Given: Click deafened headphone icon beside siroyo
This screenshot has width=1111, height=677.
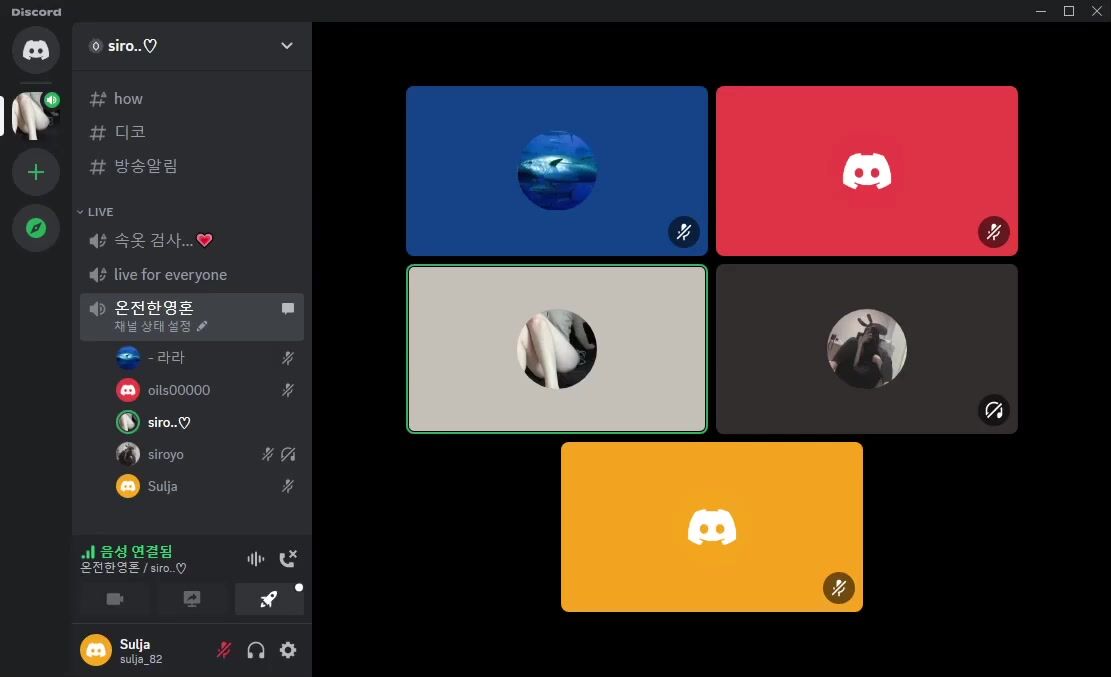Looking at the screenshot, I should (288, 454).
